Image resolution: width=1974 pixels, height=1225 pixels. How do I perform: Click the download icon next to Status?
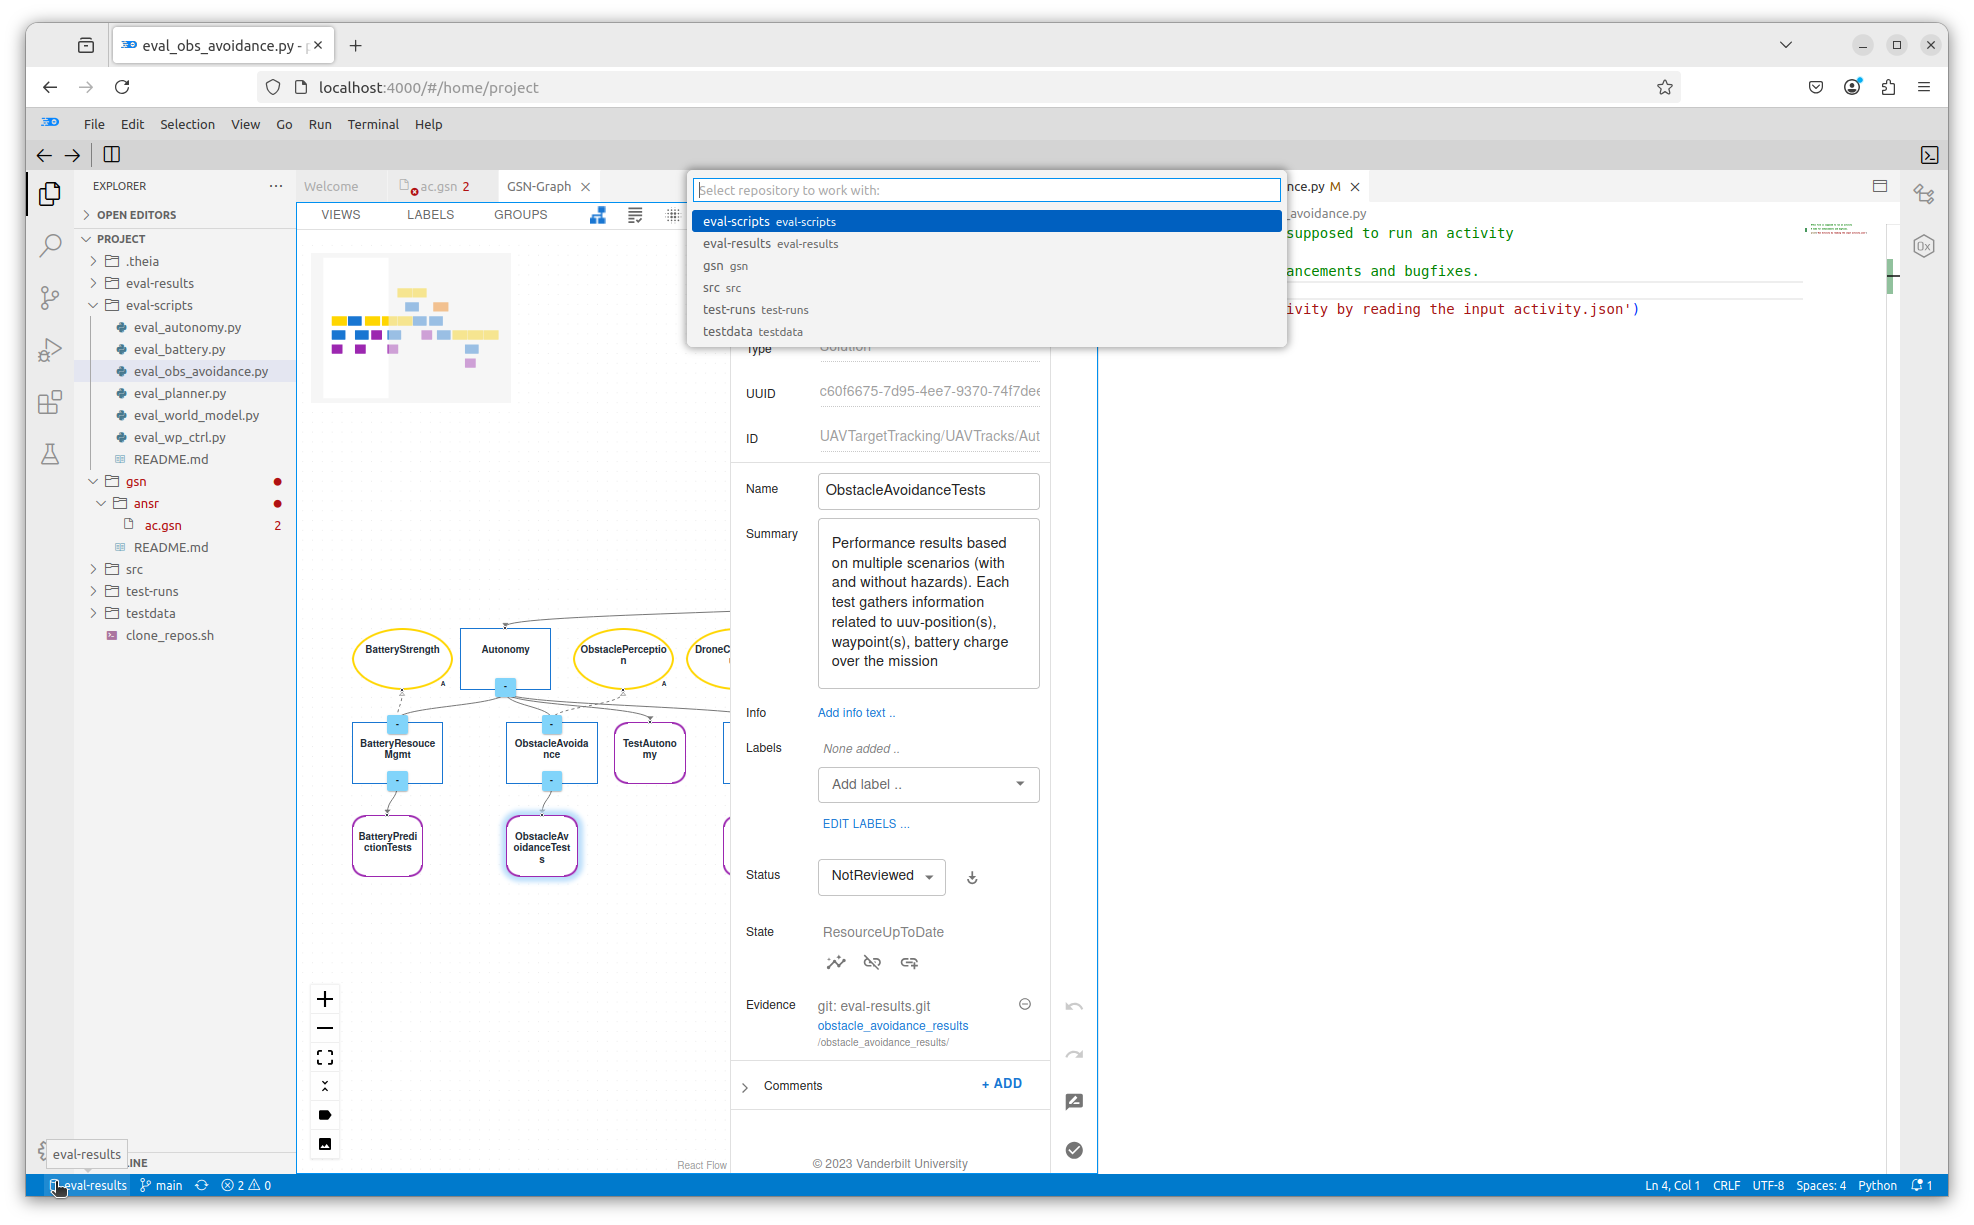[972, 878]
